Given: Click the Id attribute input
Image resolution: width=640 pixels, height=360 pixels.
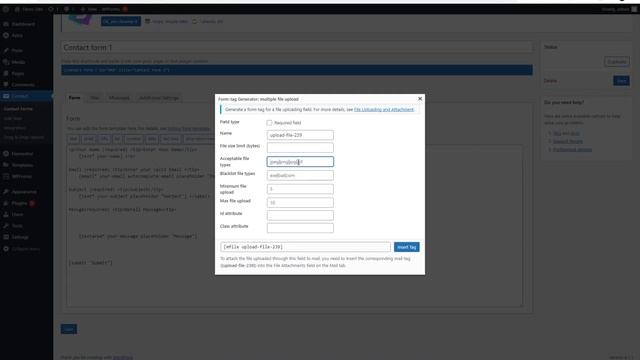Looking at the screenshot, I should click(300, 215).
